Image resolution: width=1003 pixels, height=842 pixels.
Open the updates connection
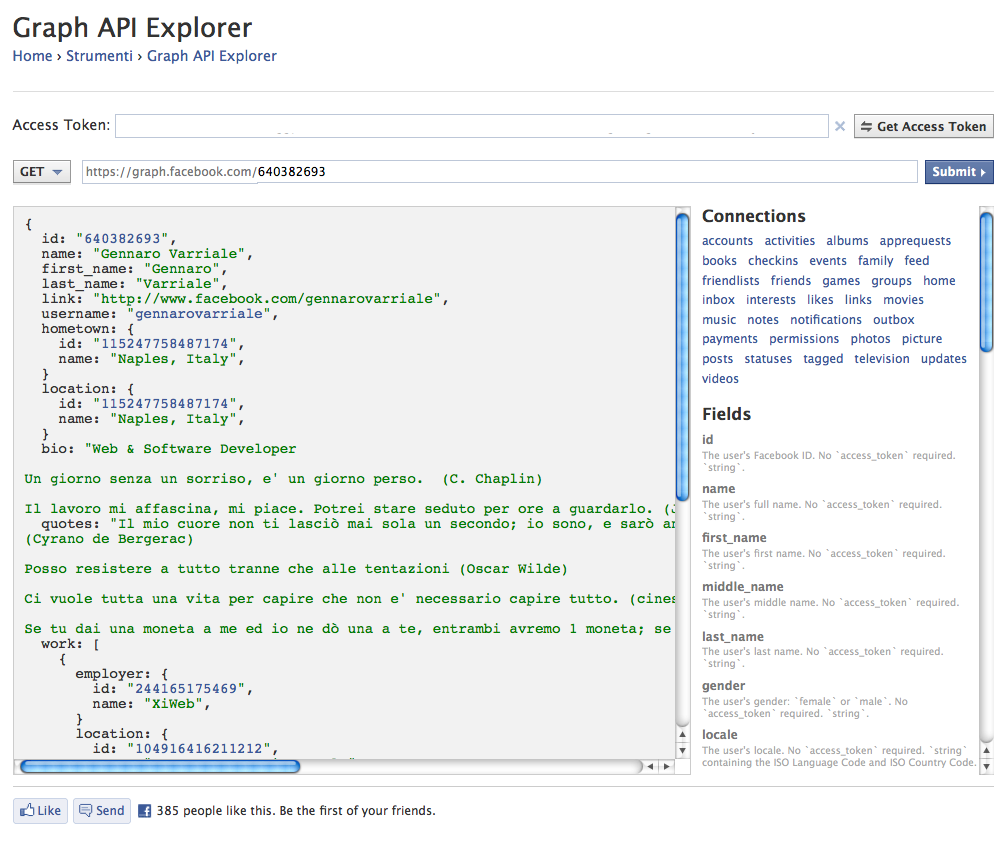[x=944, y=359]
